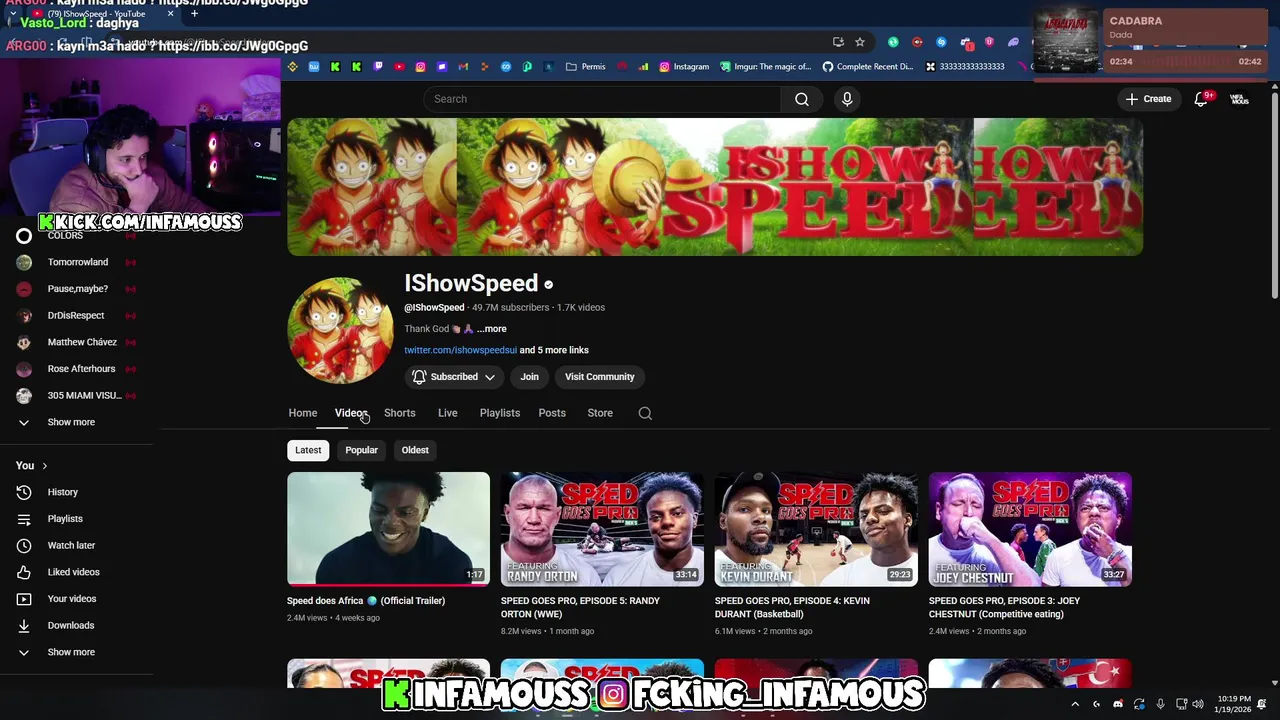Start voice search with microphone icon
Image resolution: width=1280 pixels, height=720 pixels.
847,99
